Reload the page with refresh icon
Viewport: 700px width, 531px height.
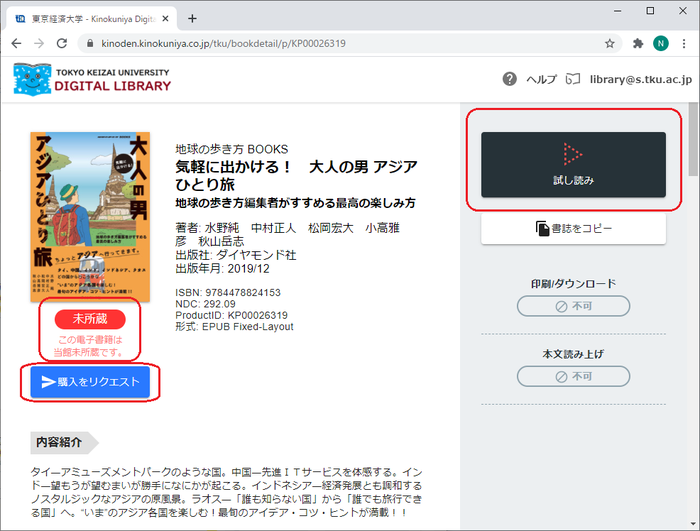(x=62, y=43)
